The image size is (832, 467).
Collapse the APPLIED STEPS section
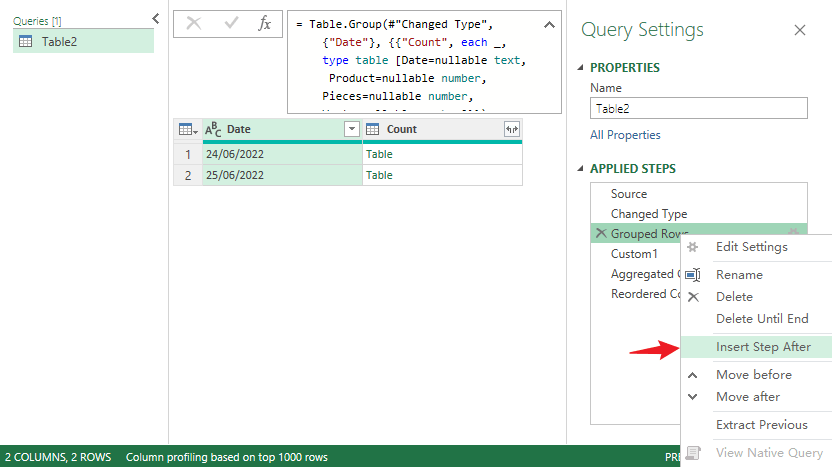pos(580,168)
